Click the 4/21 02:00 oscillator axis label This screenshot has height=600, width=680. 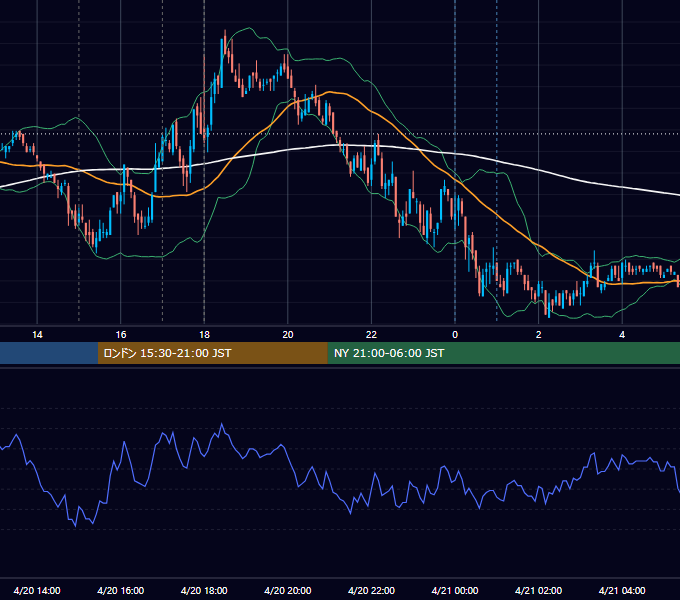pos(539,590)
